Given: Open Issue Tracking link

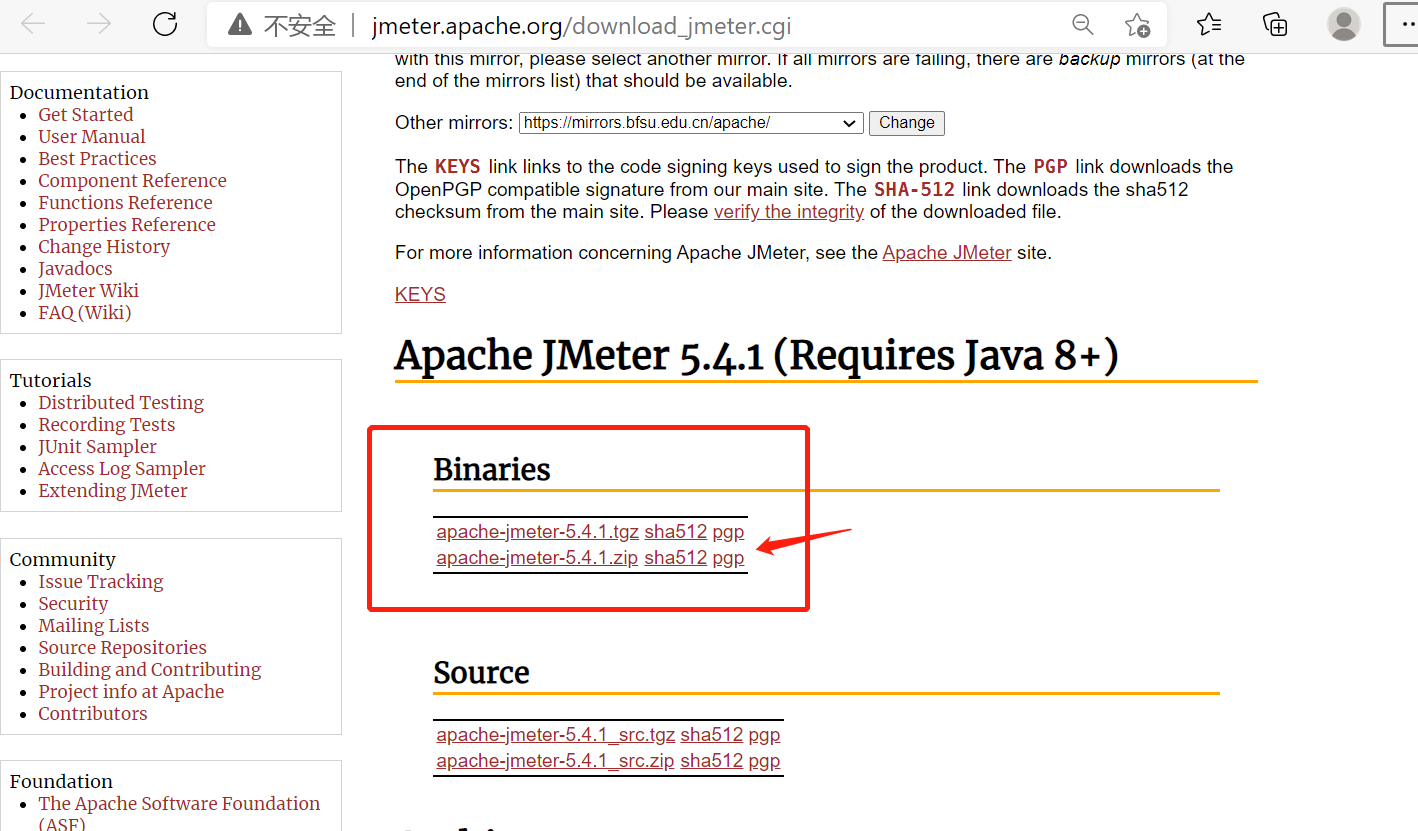Looking at the screenshot, I should [x=101, y=582].
